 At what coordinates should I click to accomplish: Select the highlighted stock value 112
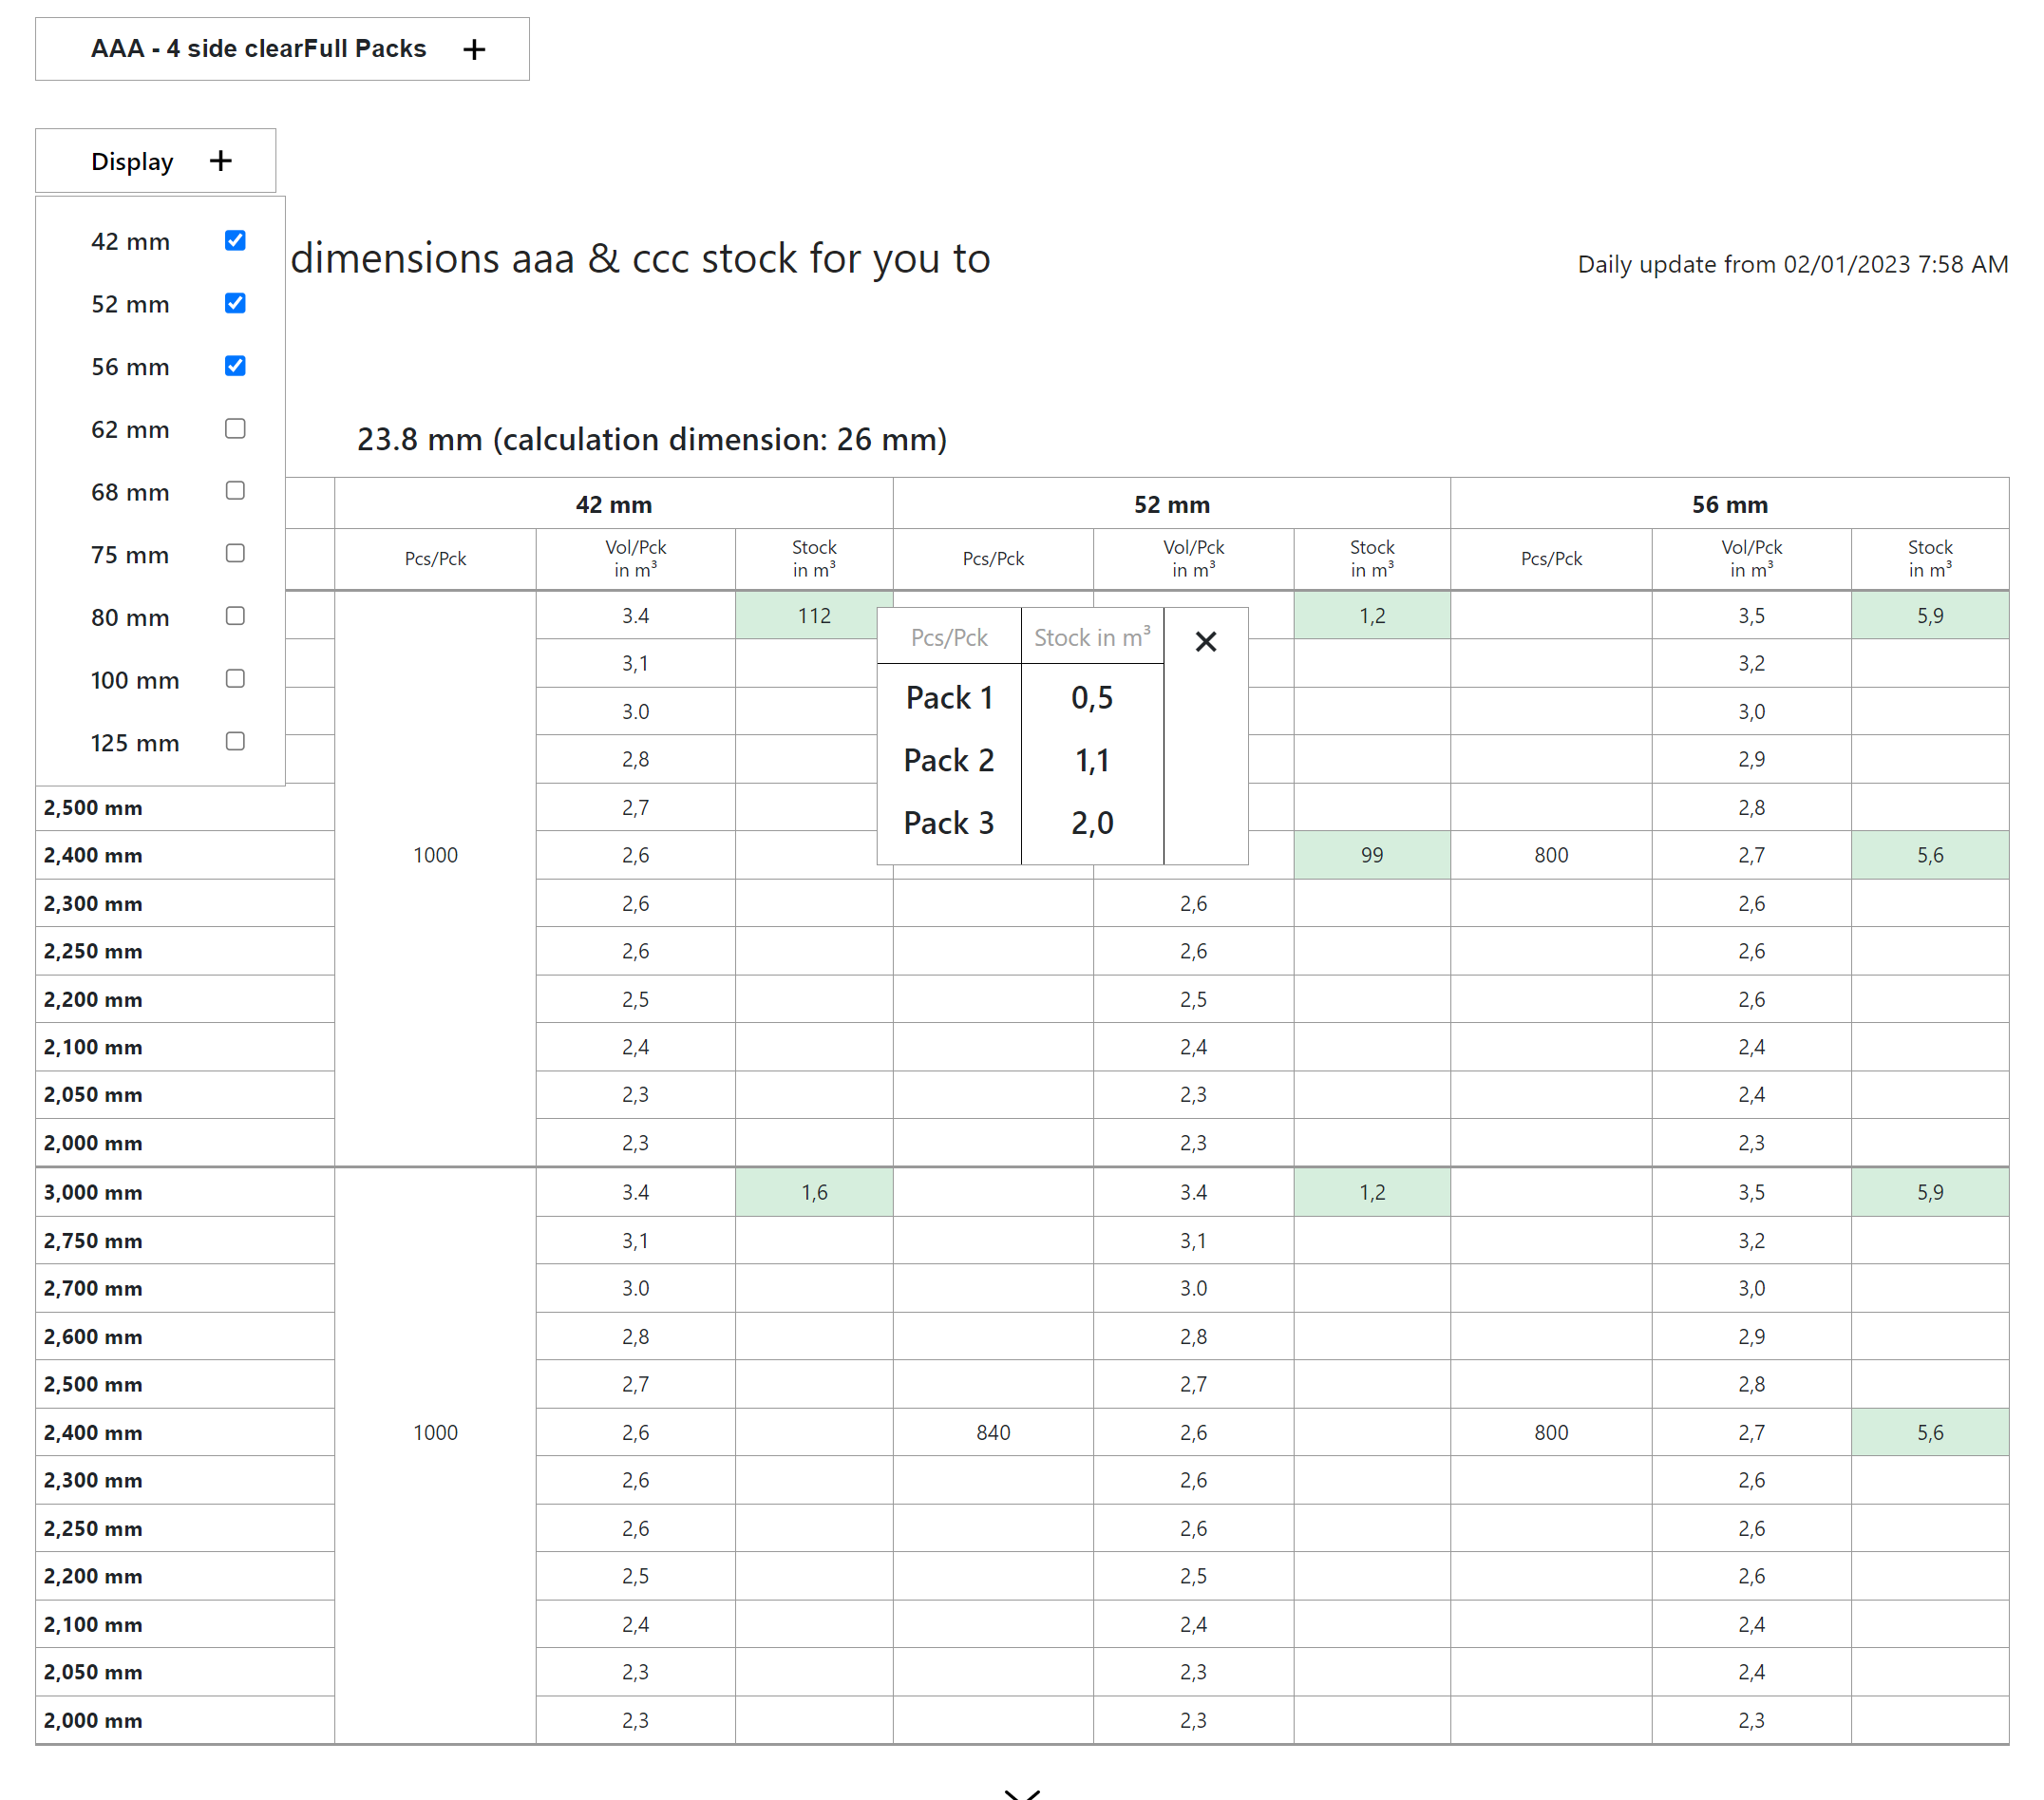click(x=813, y=615)
